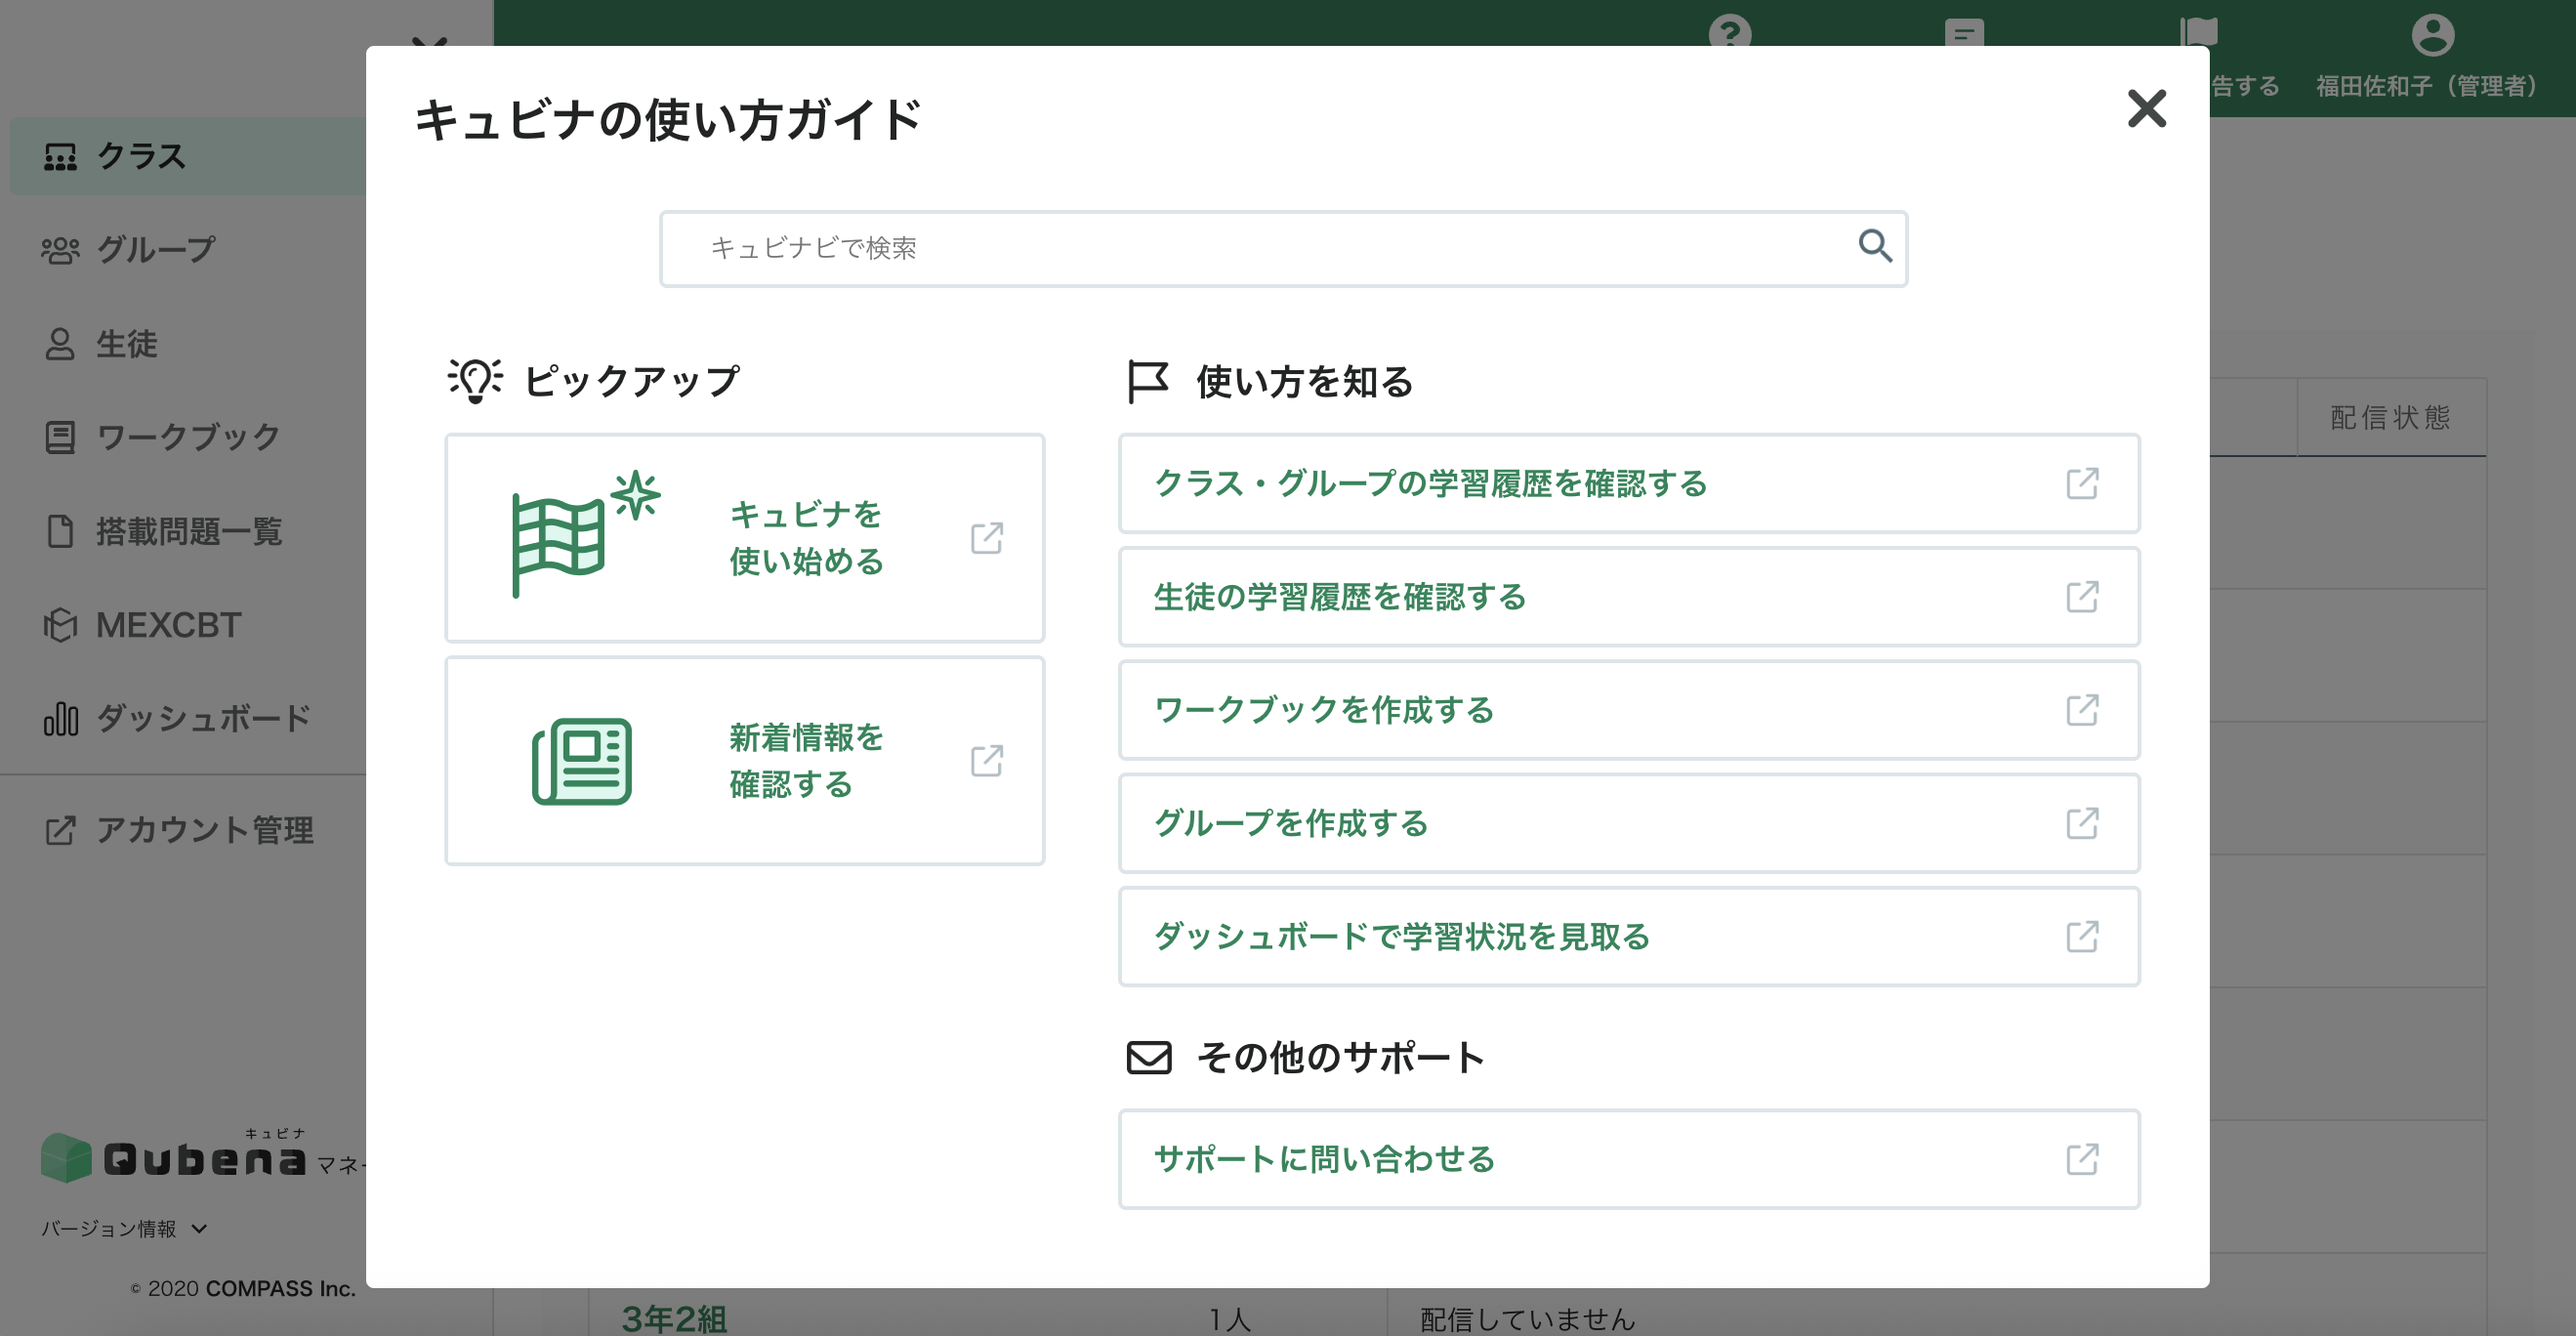Click the newspaper illustration icon
The width and height of the screenshot is (2576, 1336).
(x=582, y=761)
